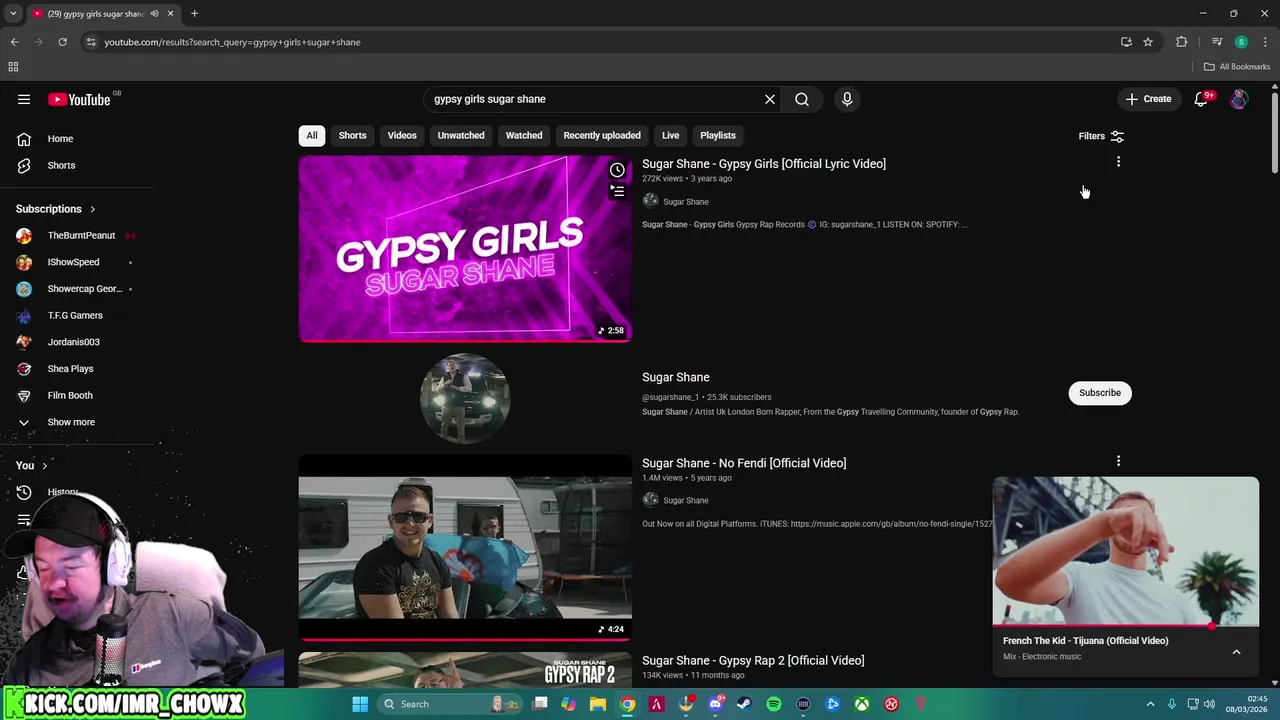Open Sugar Shane - No Fendi title link

click(744, 463)
